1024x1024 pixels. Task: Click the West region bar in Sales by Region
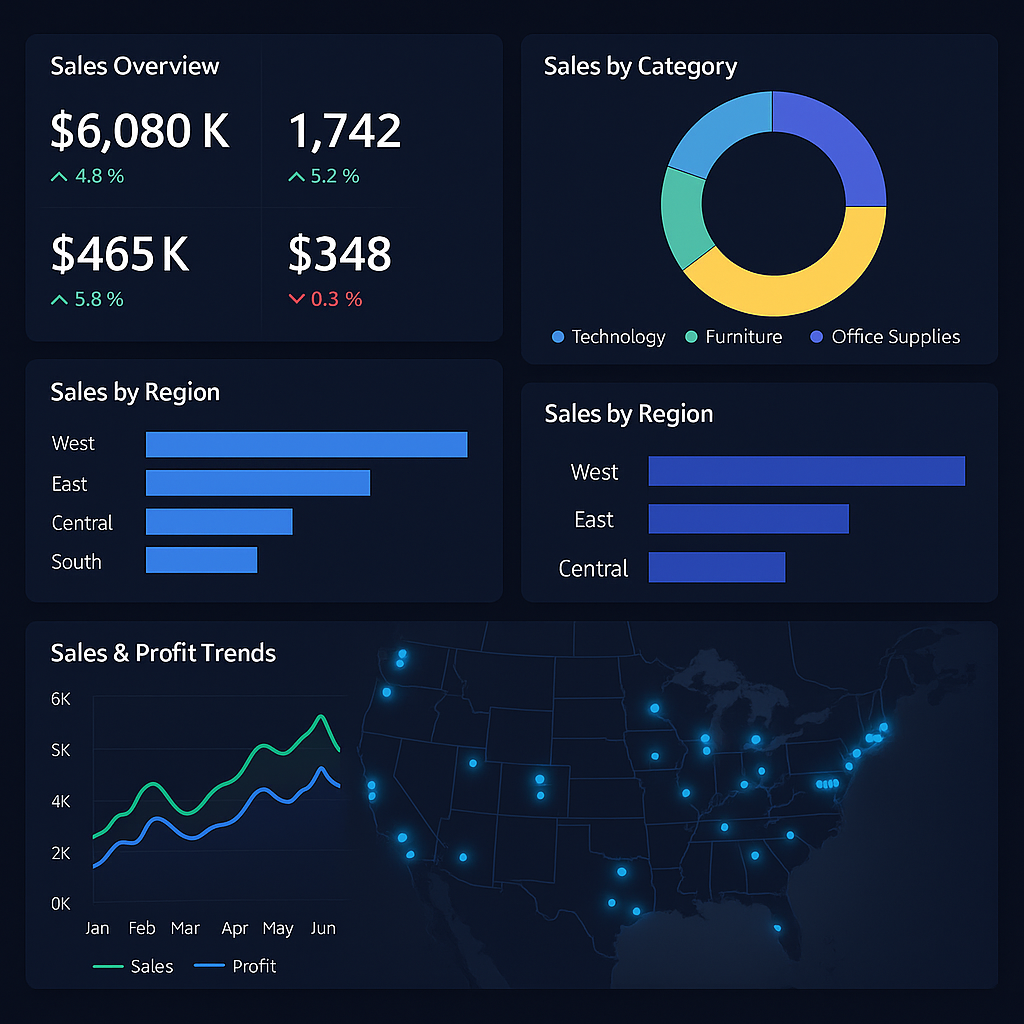point(306,444)
